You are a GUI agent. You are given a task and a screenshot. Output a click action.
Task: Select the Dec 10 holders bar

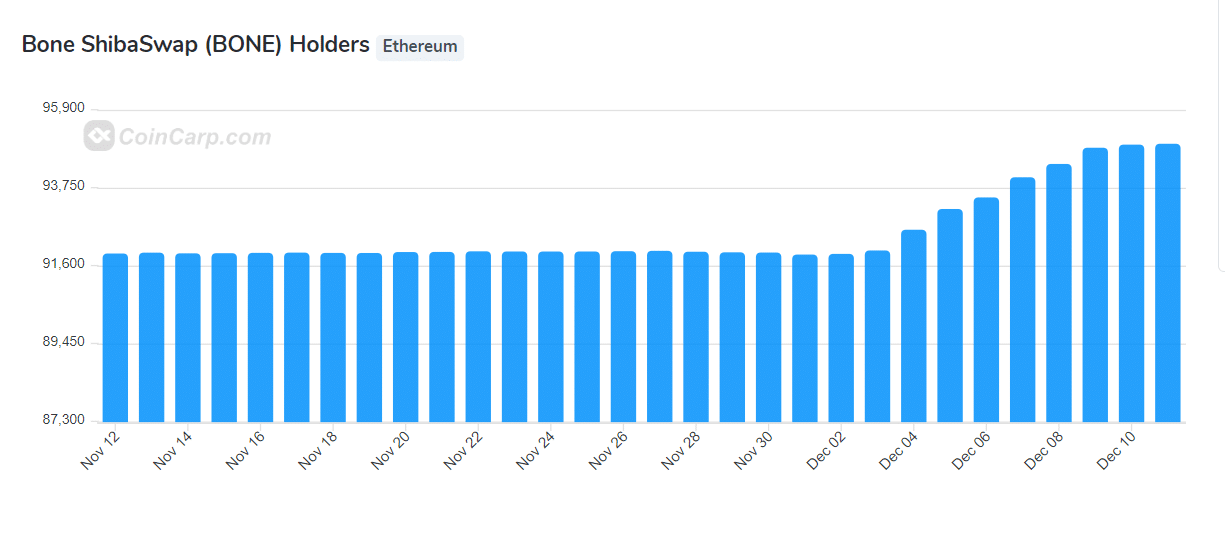click(1131, 284)
